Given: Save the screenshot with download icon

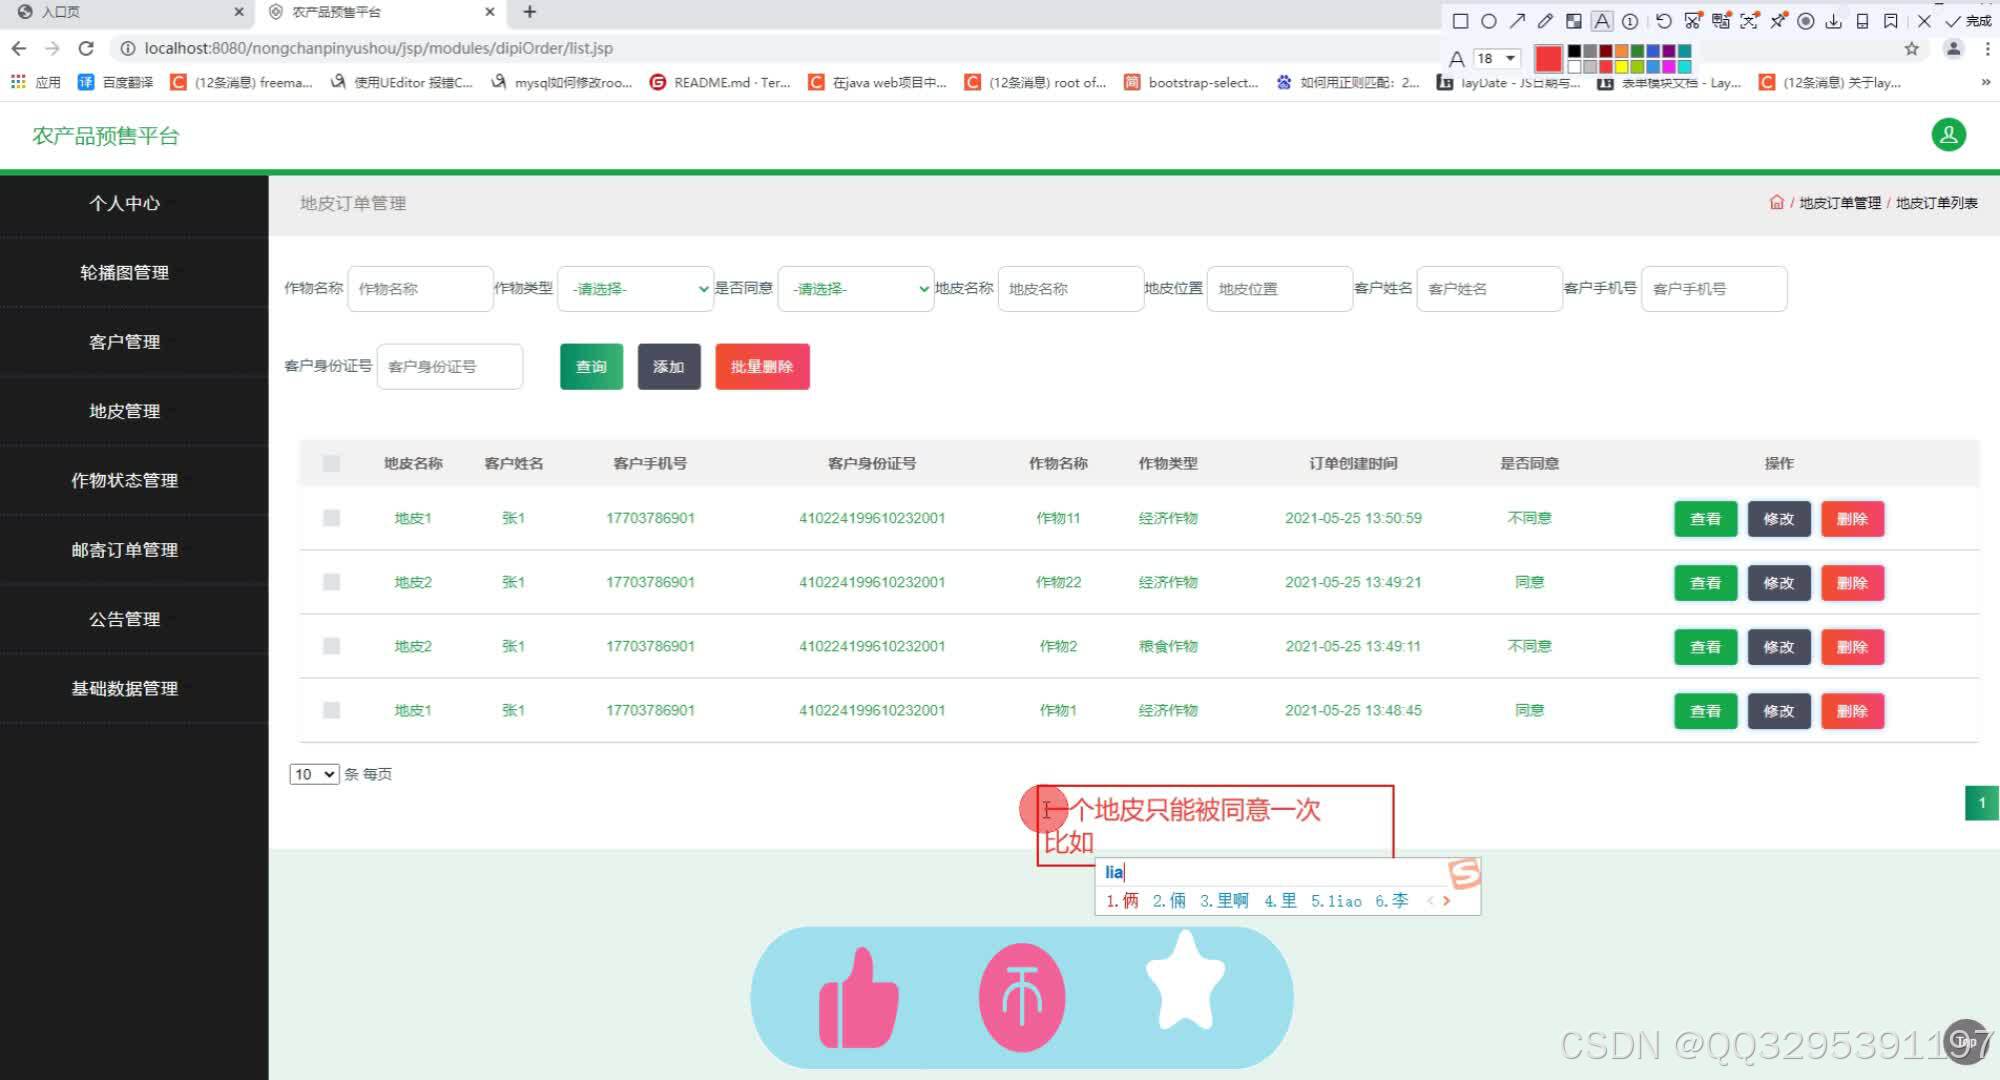Looking at the screenshot, I should tap(1833, 21).
